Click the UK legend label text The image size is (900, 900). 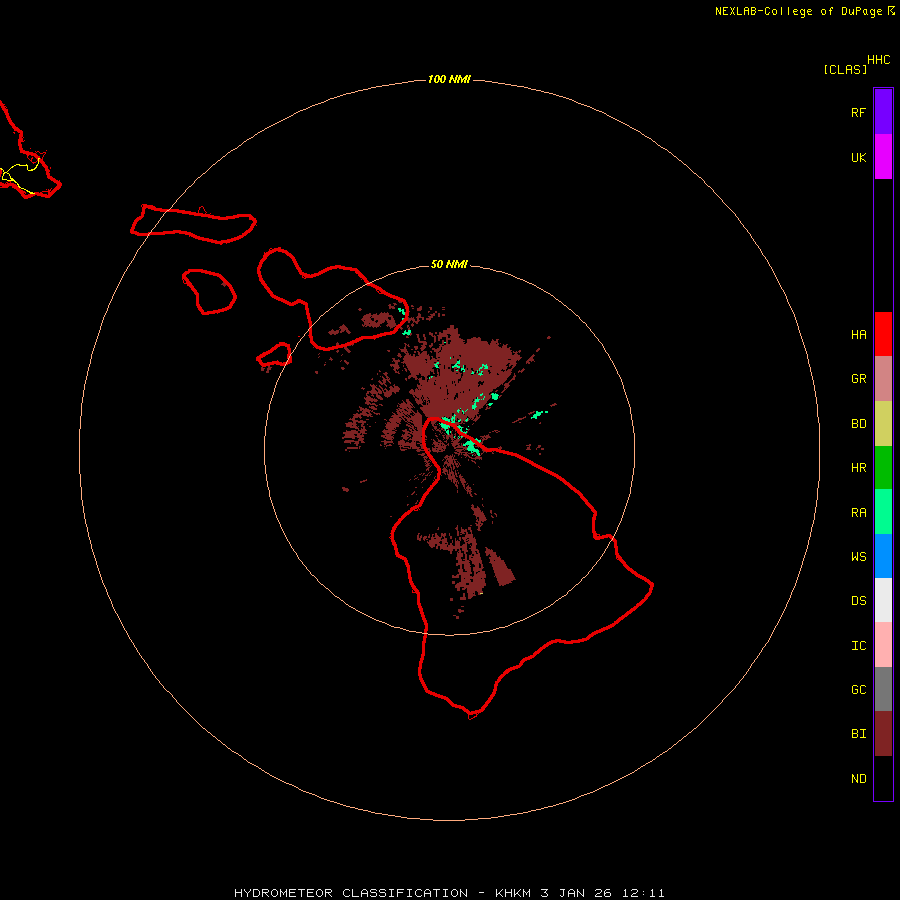point(858,157)
